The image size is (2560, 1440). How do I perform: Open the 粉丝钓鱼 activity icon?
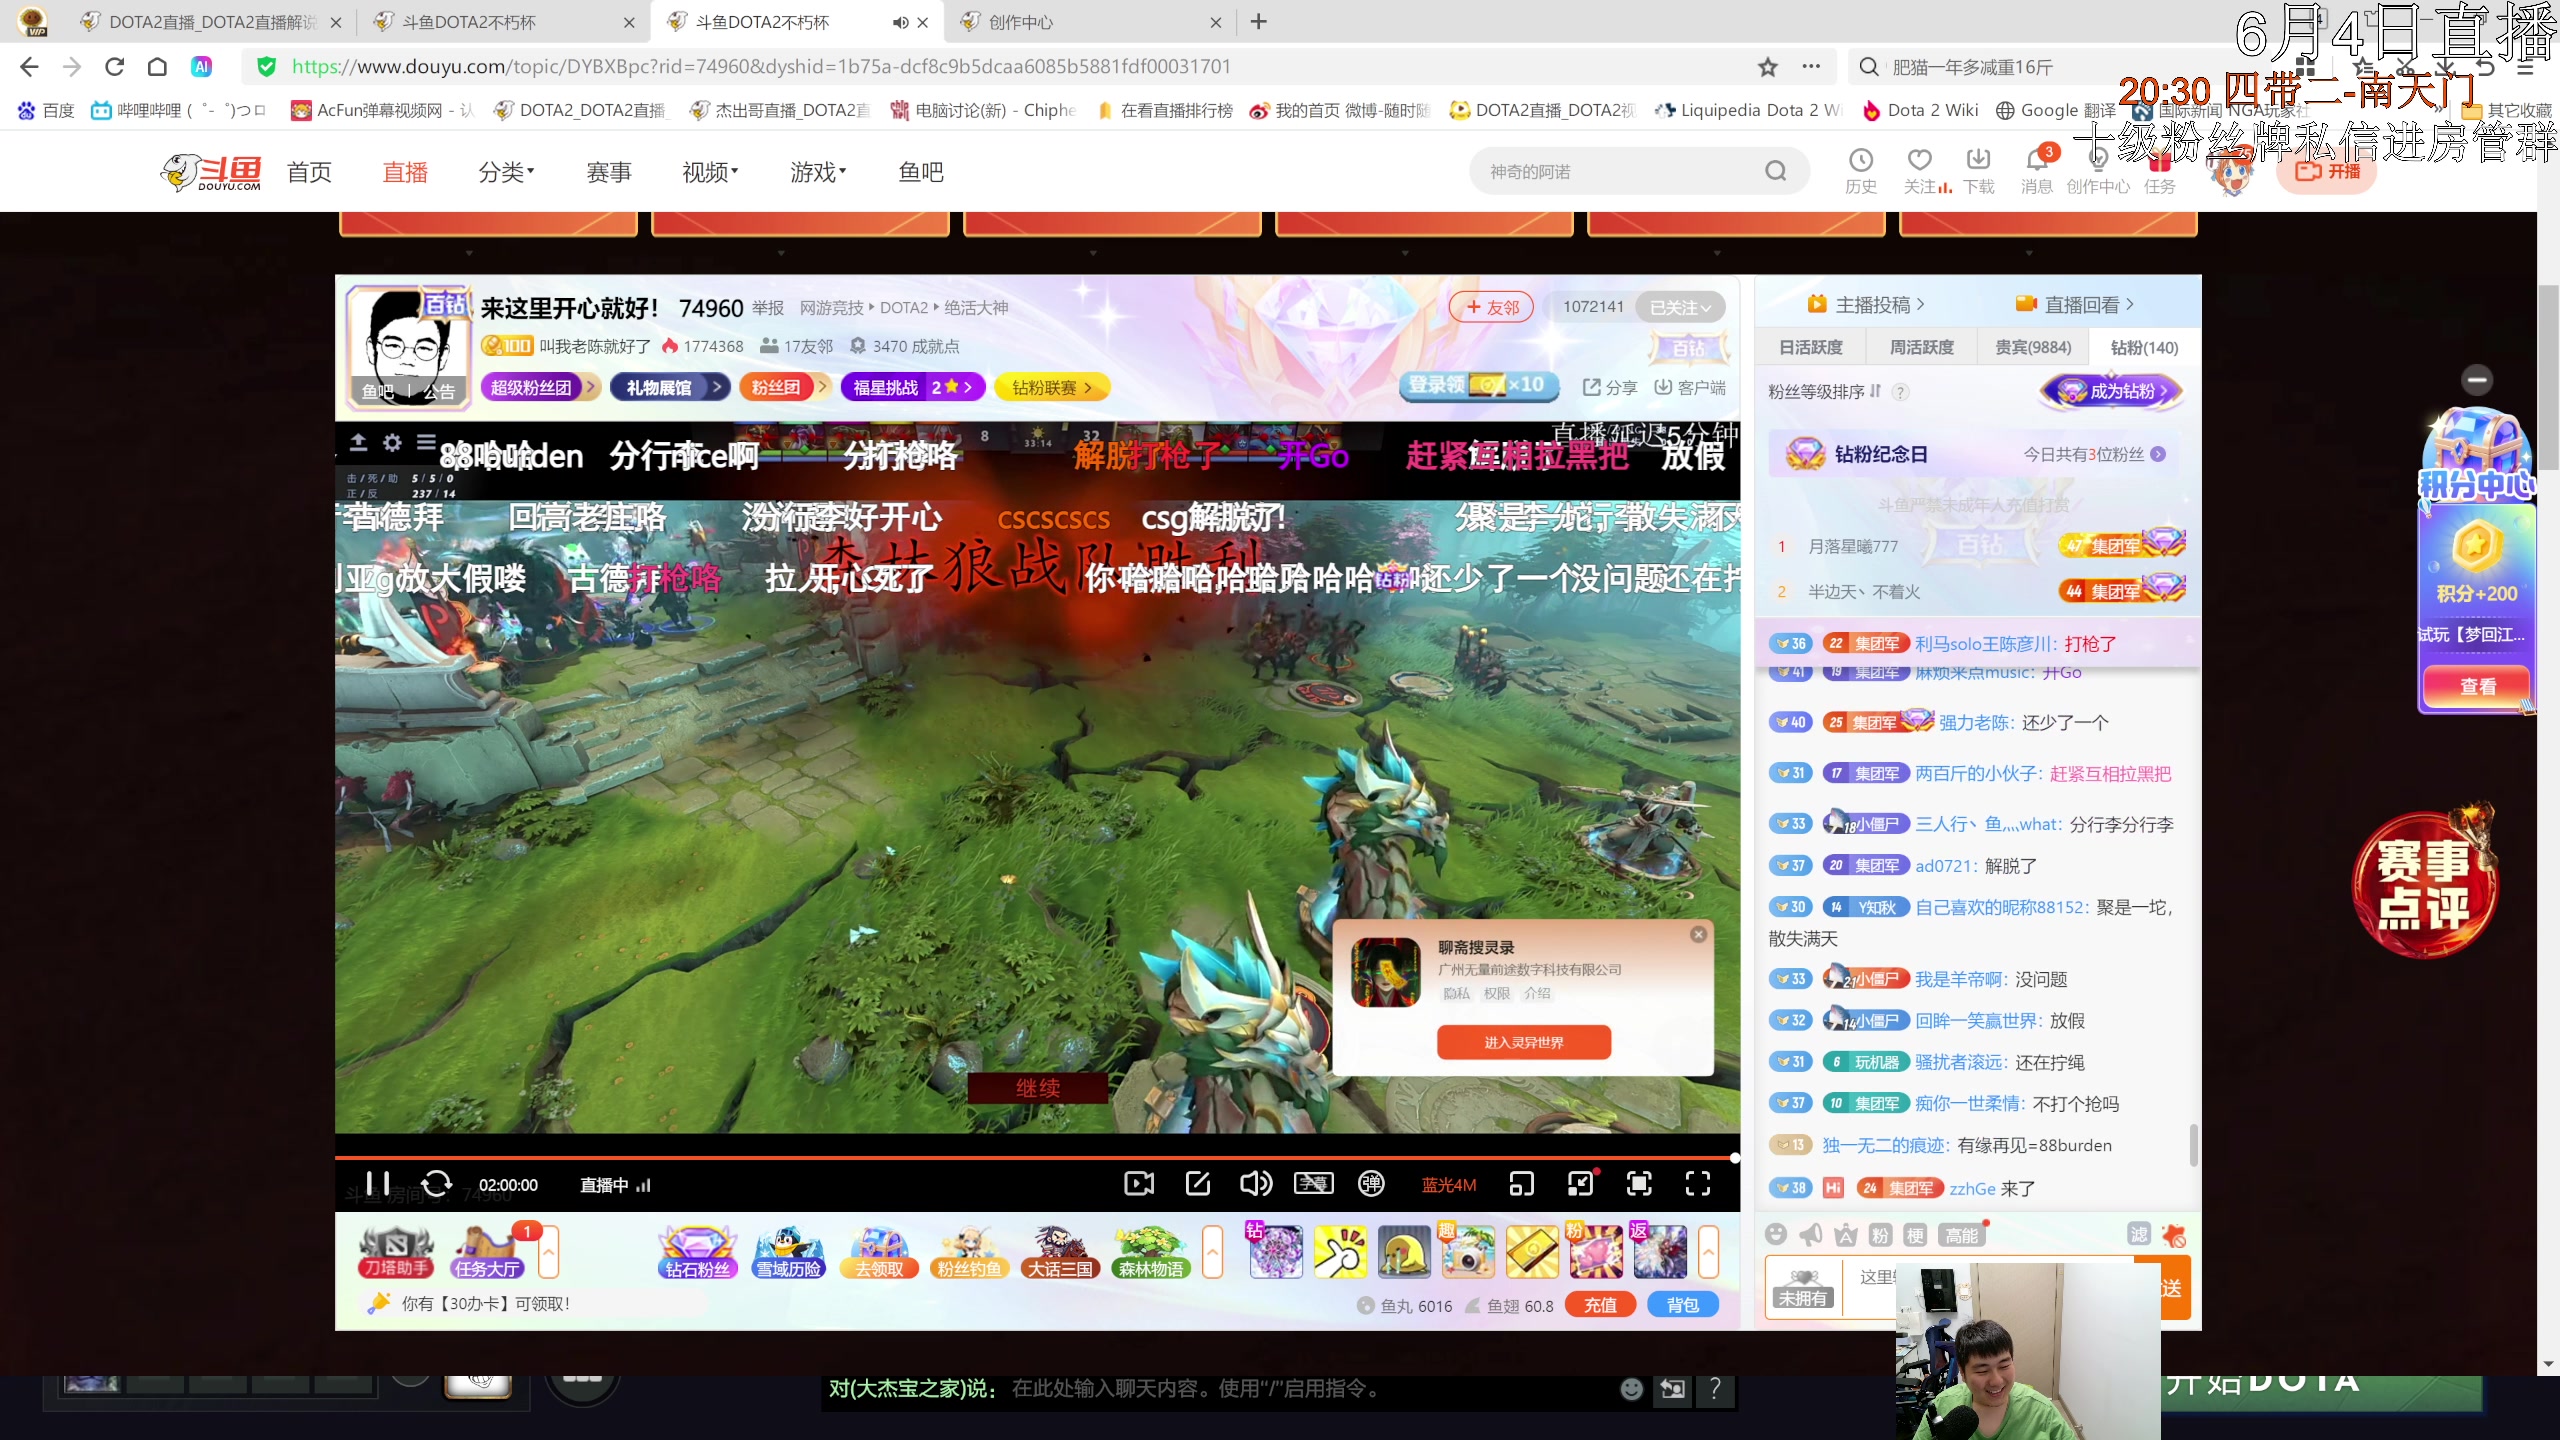pyautogui.click(x=968, y=1253)
